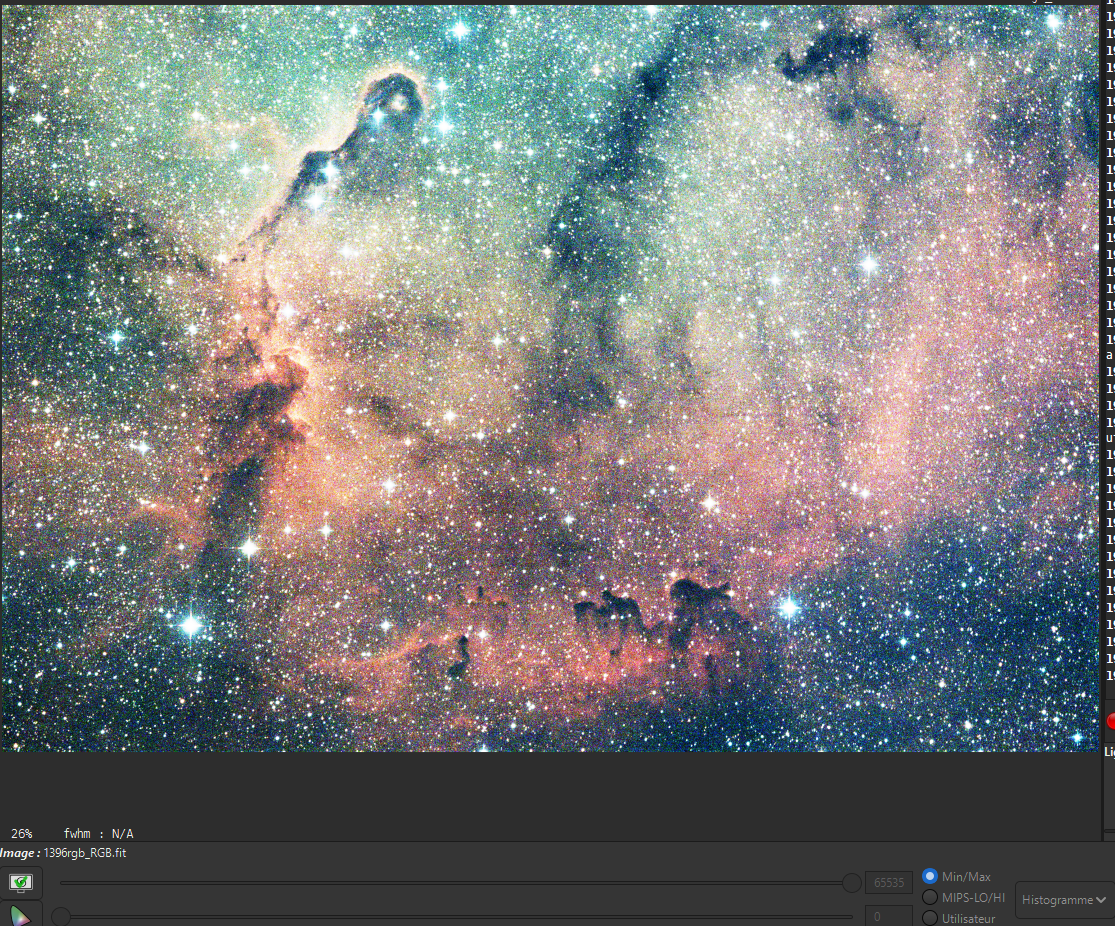Click the middle of the upper slider track
The height and width of the screenshot is (926, 1115).
(x=456, y=883)
